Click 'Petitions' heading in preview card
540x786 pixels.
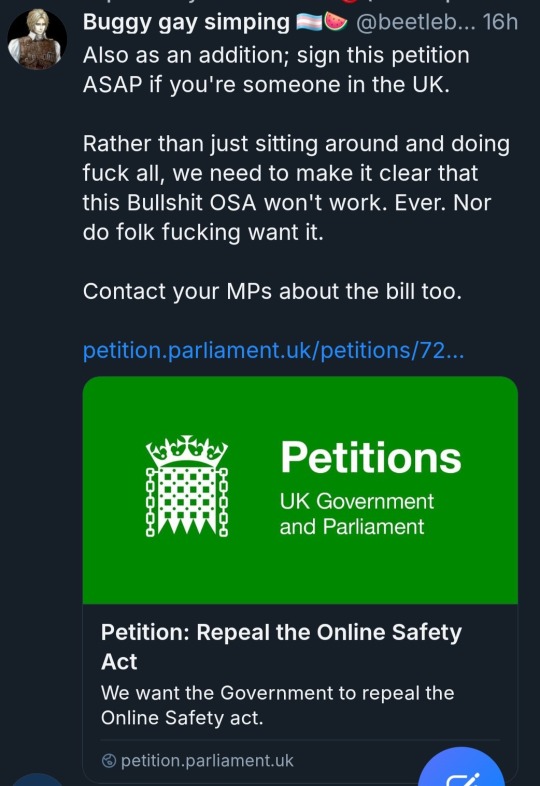click(371, 457)
